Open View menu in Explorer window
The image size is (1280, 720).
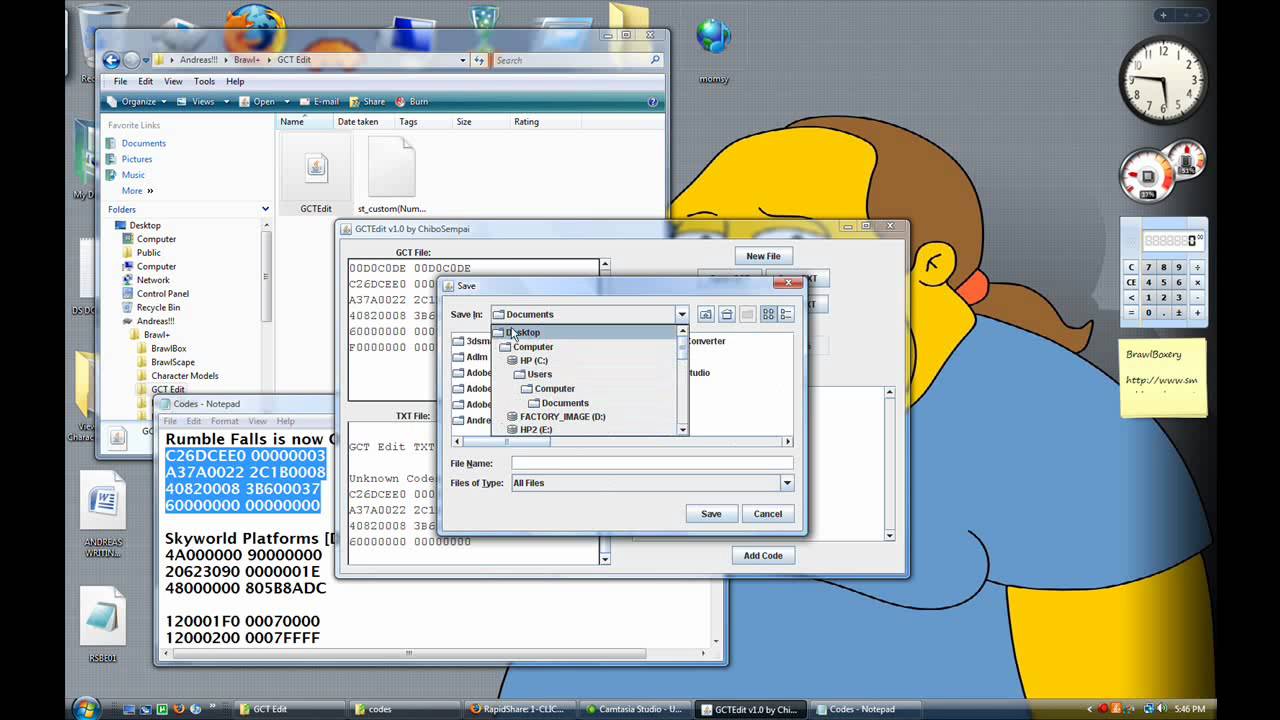pyautogui.click(x=173, y=81)
